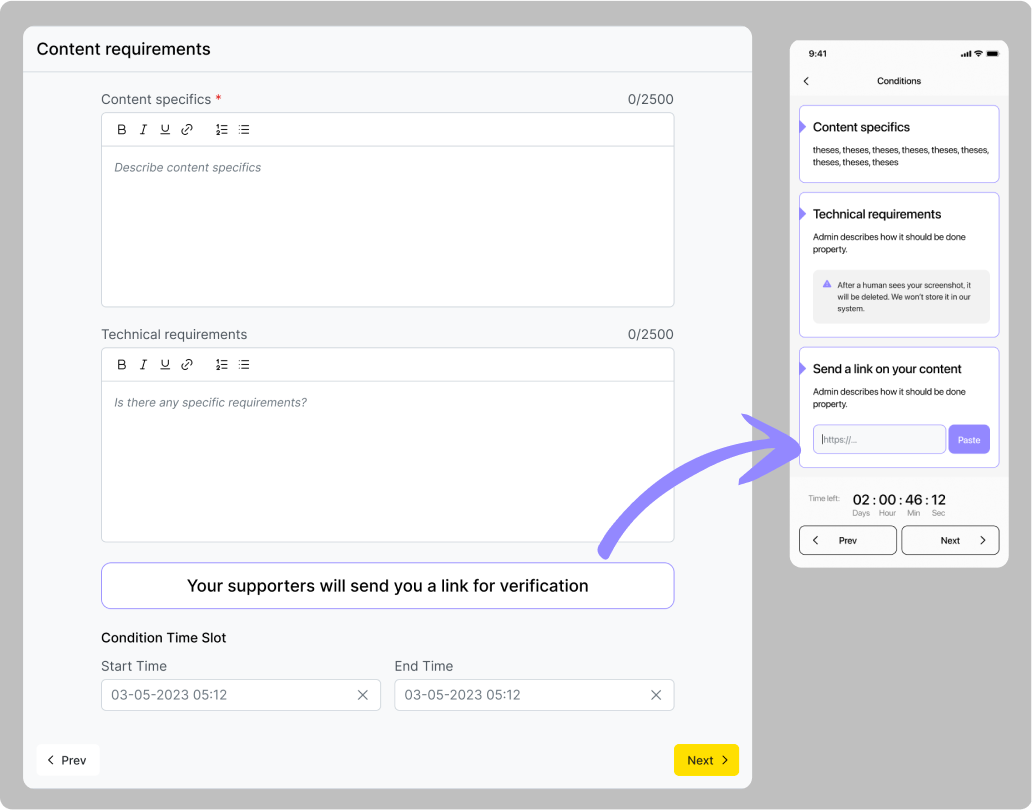
Task: Tap back arrow in Conditions header
Action: tap(807, 81)
